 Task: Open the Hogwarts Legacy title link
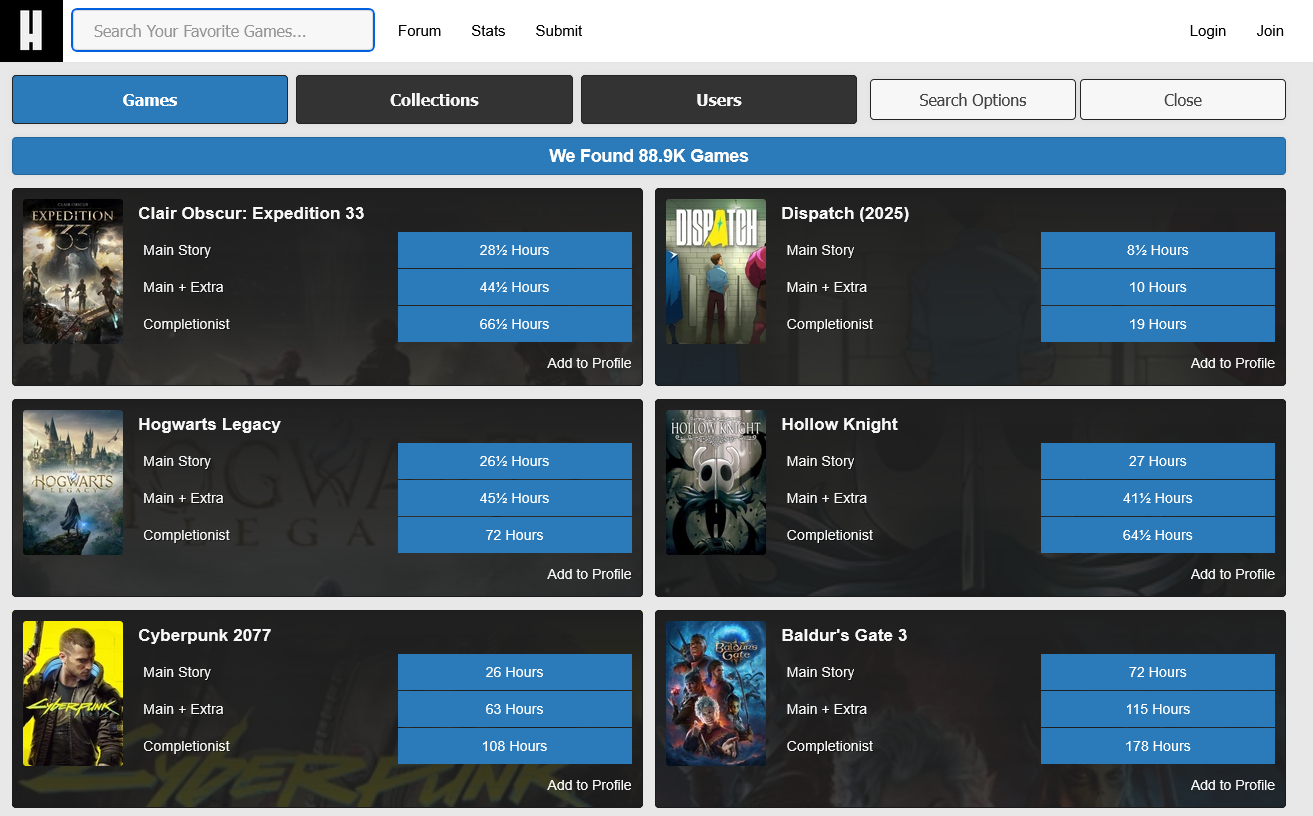click(209, 424)
